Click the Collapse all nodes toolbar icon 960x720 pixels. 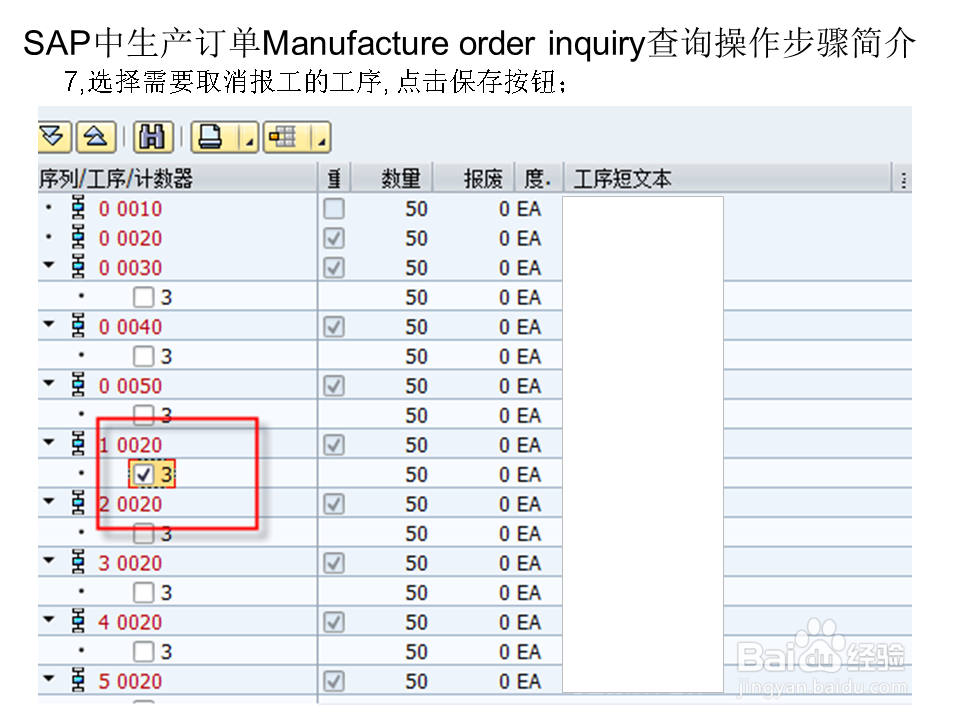pyautogui.click(x=96, y=137)
